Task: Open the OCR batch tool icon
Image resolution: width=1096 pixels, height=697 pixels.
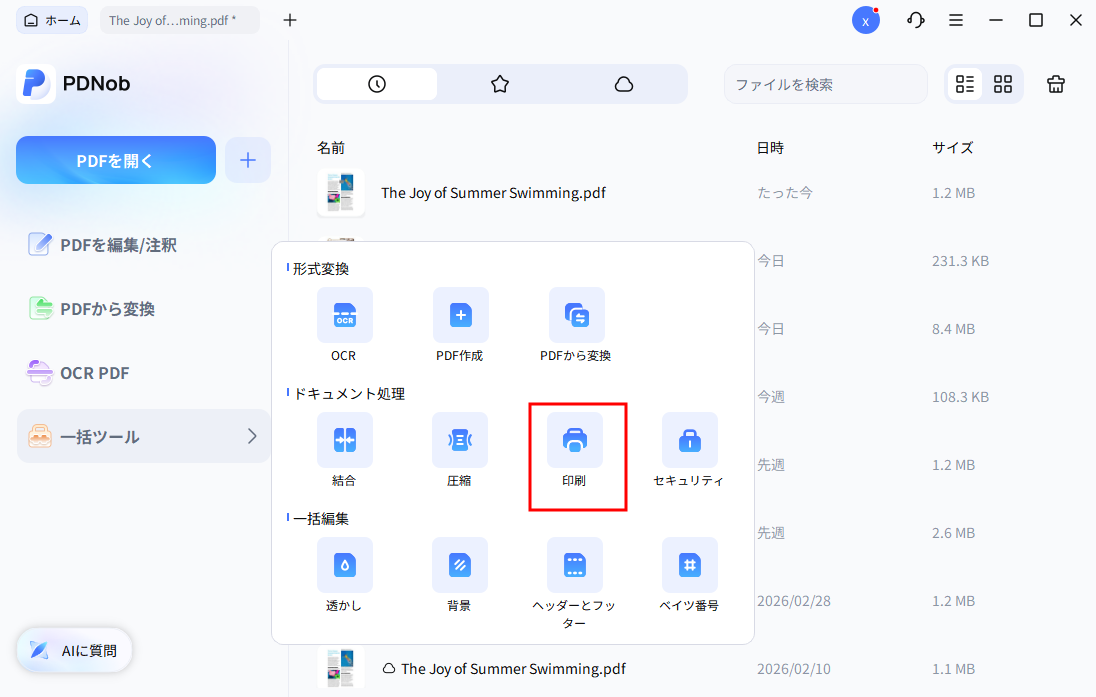Action: (344, 315)
